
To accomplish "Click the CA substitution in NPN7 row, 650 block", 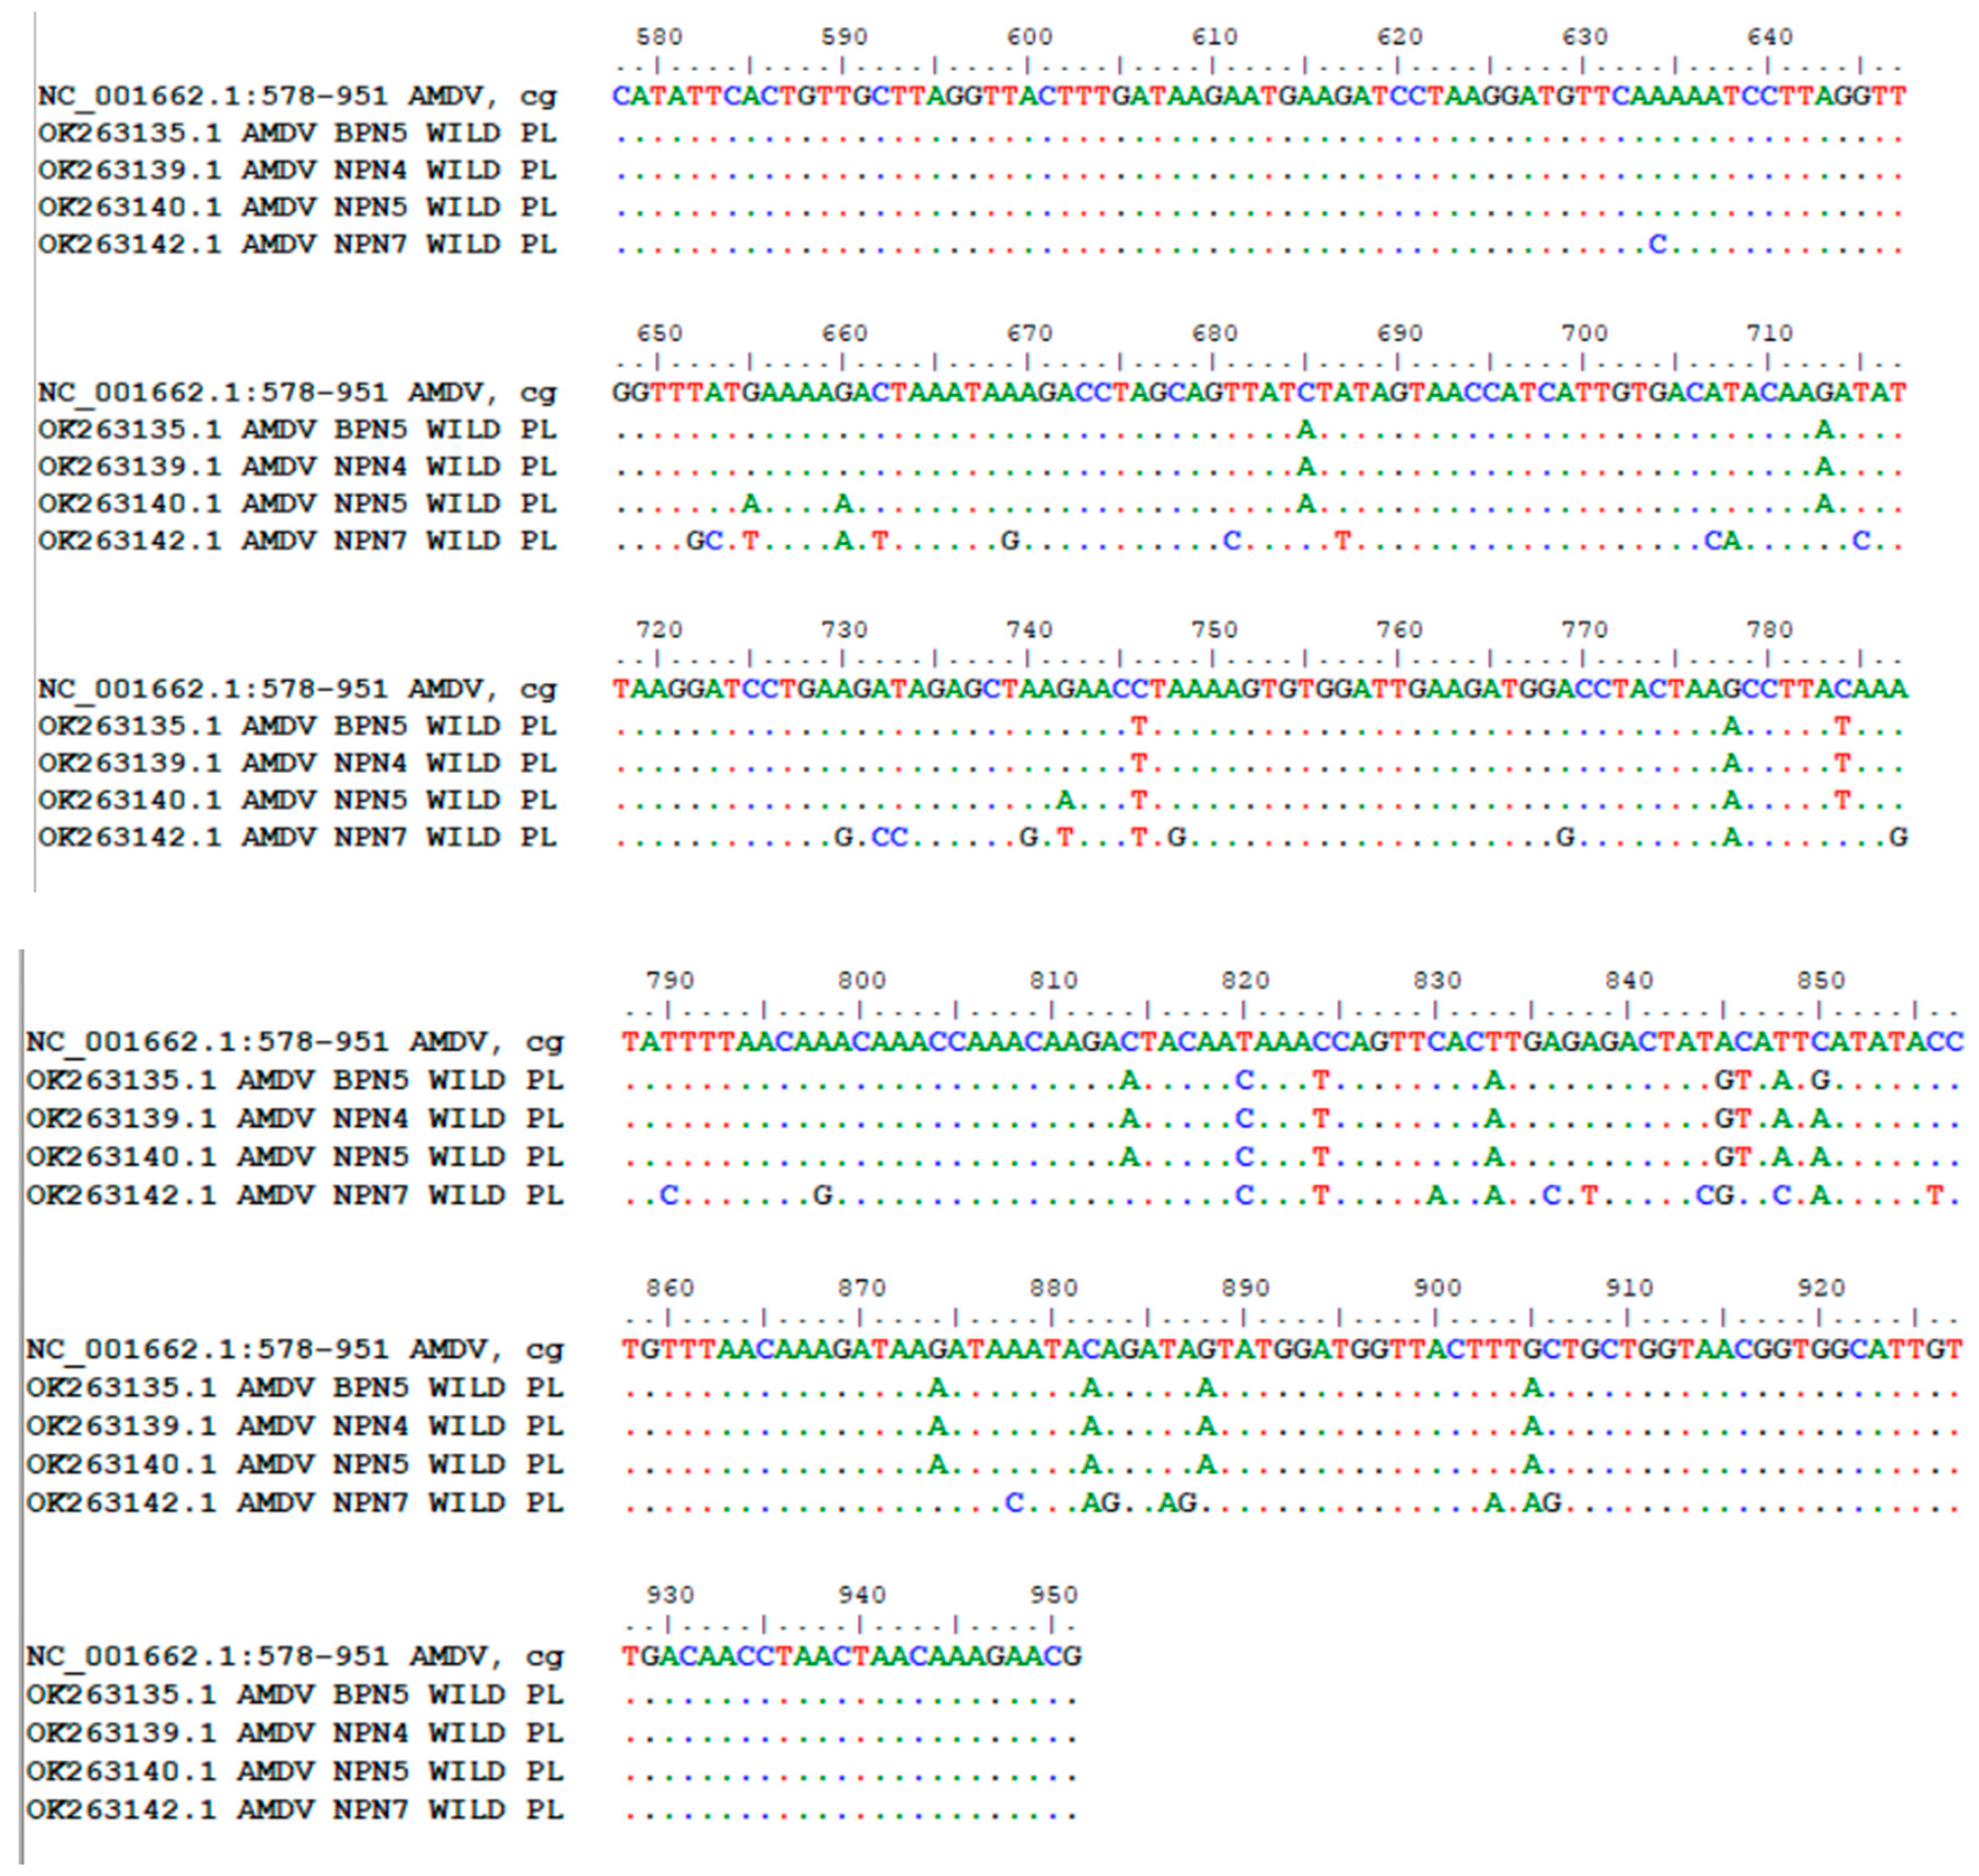I will (1722, 541).
